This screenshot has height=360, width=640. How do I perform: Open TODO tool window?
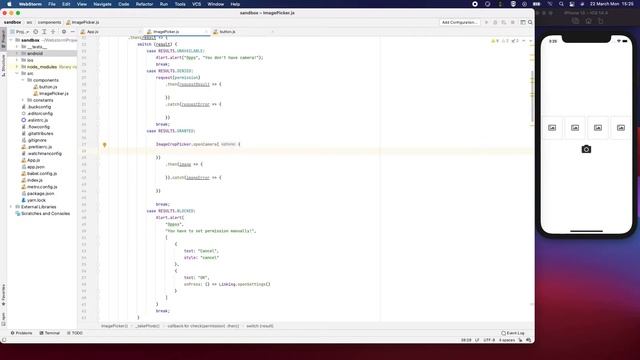(x=75, y=333)
